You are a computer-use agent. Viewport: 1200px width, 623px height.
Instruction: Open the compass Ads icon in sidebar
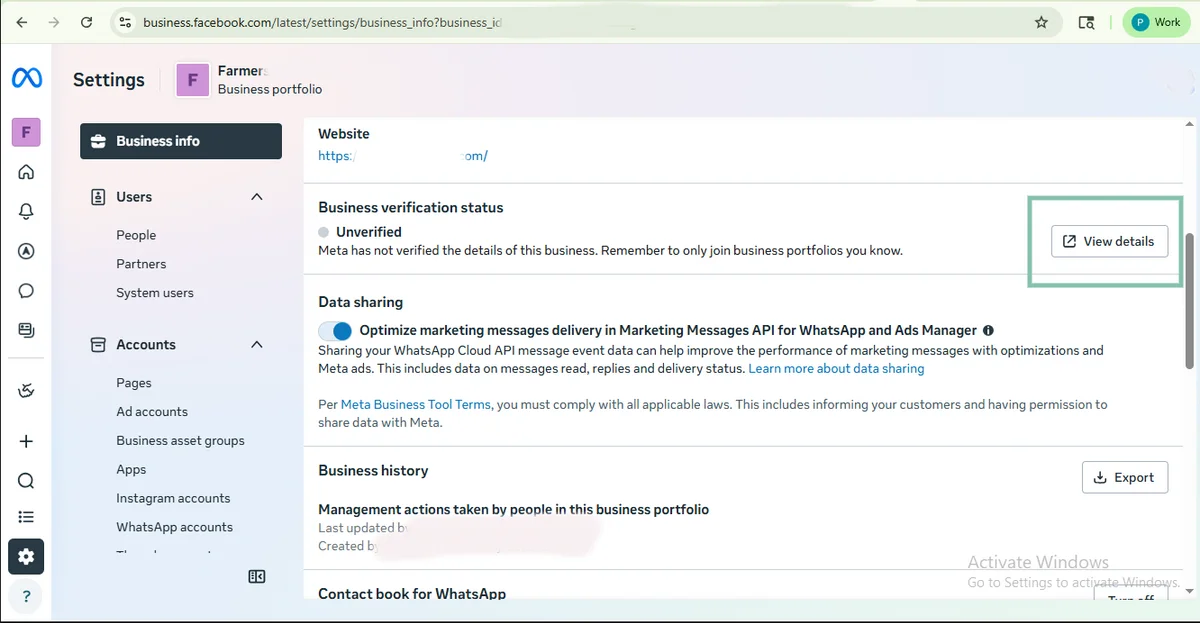click(26, 251)
